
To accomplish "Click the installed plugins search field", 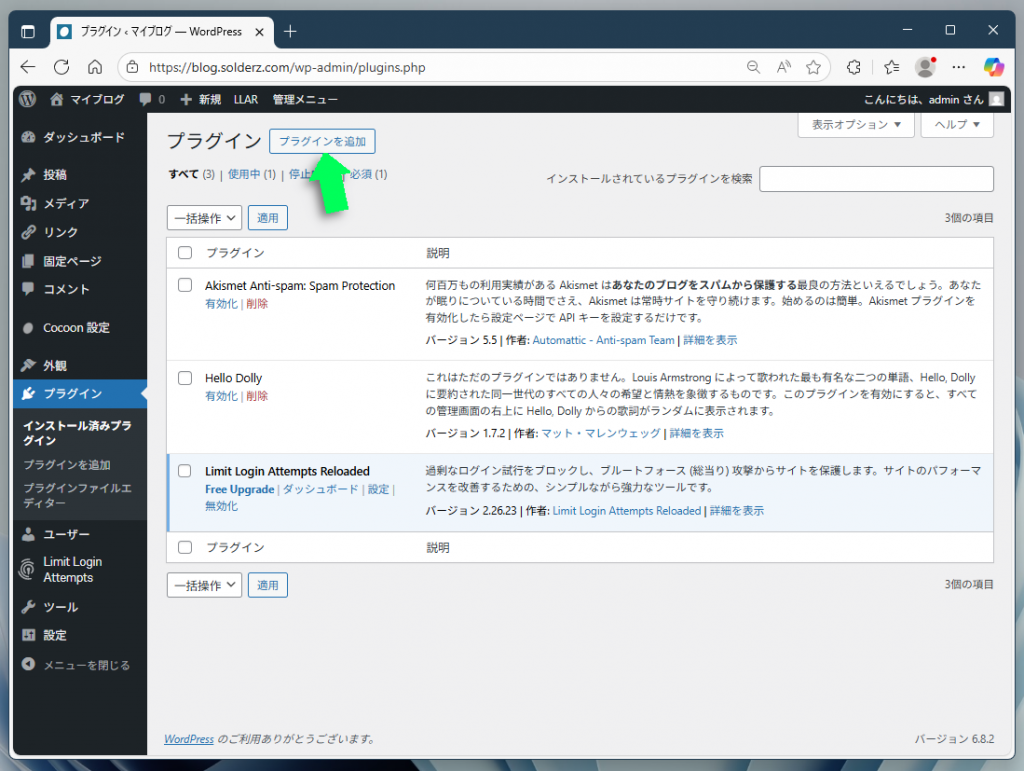I will [x=876, y=179].
